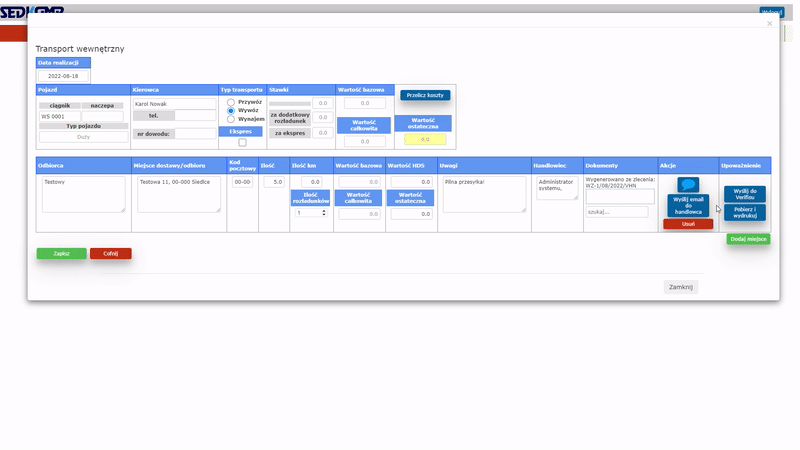Click the yellow Wartość ostateczna field
Screen dimensions: 800x450
coord(425,139)
